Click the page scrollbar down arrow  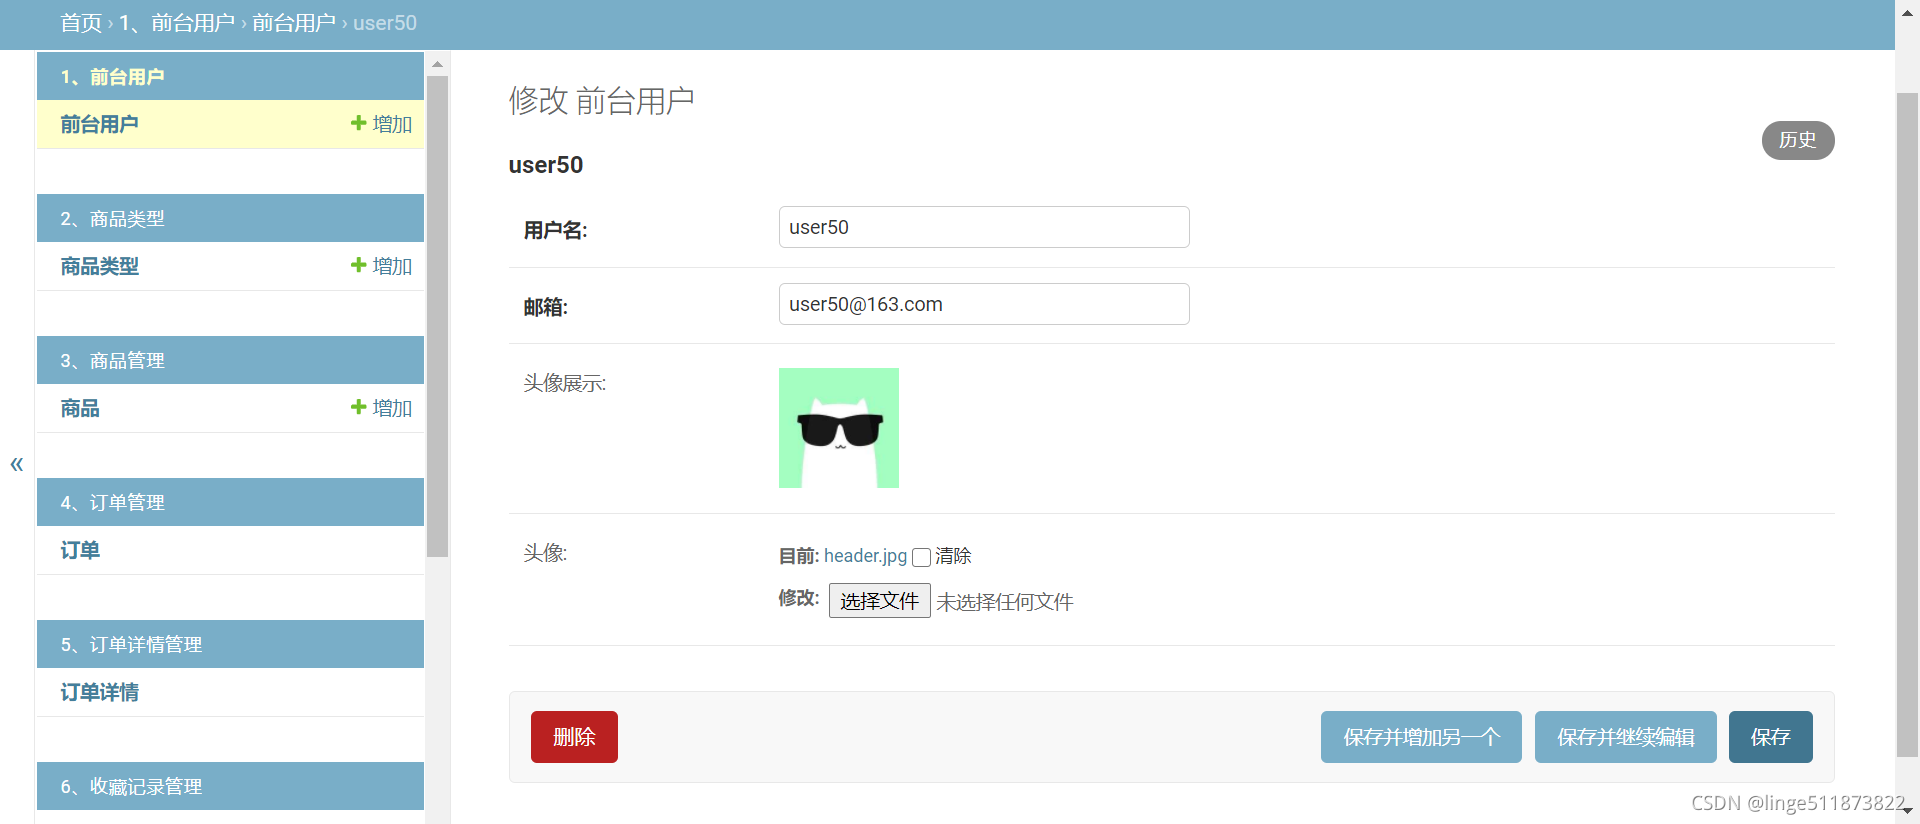(x=1907, y=812)
